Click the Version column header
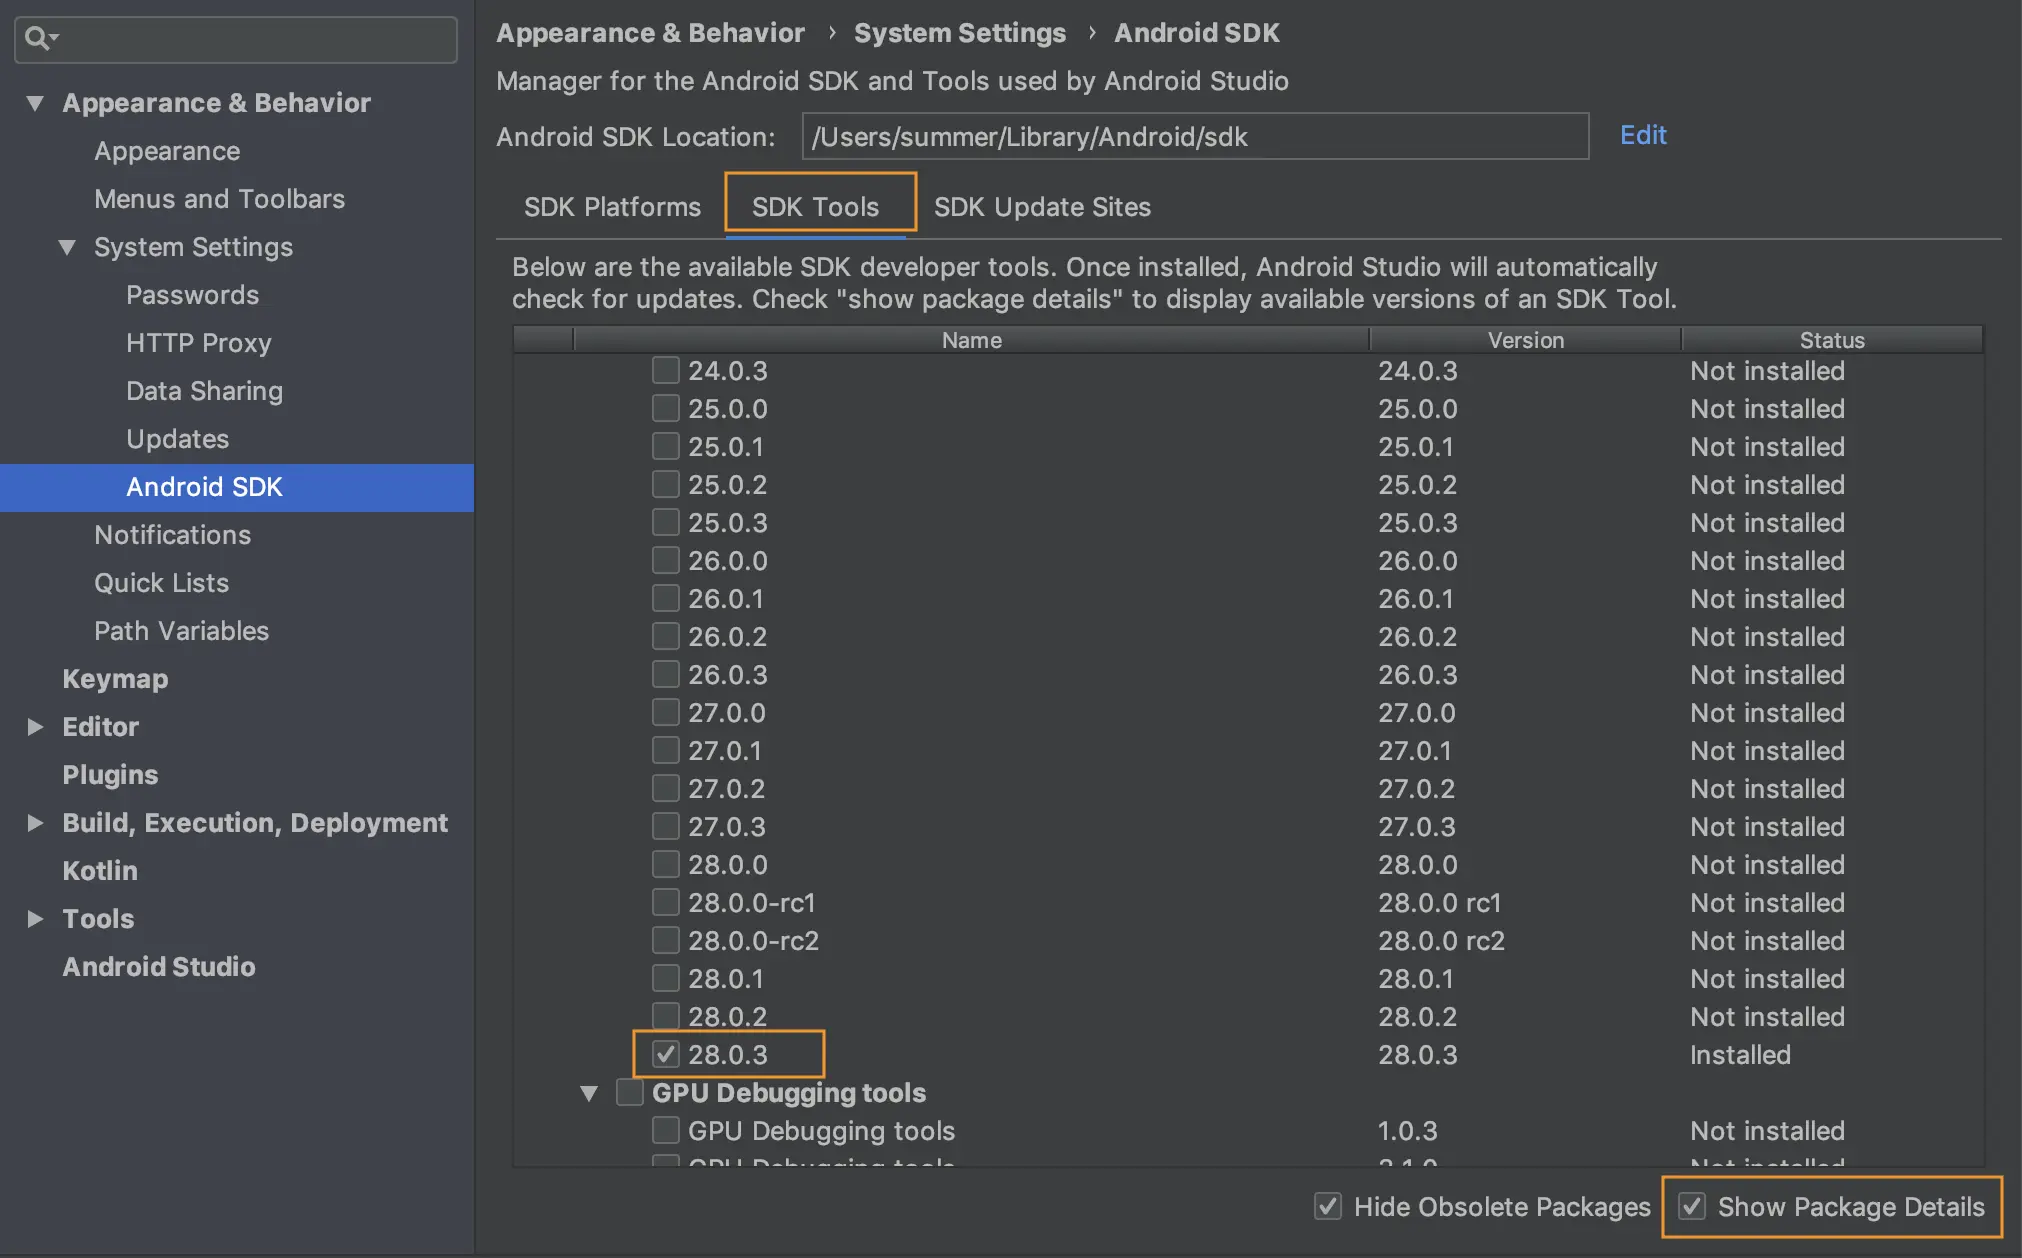This screenshot has height=1258, width=2022. click(1525, 340)
